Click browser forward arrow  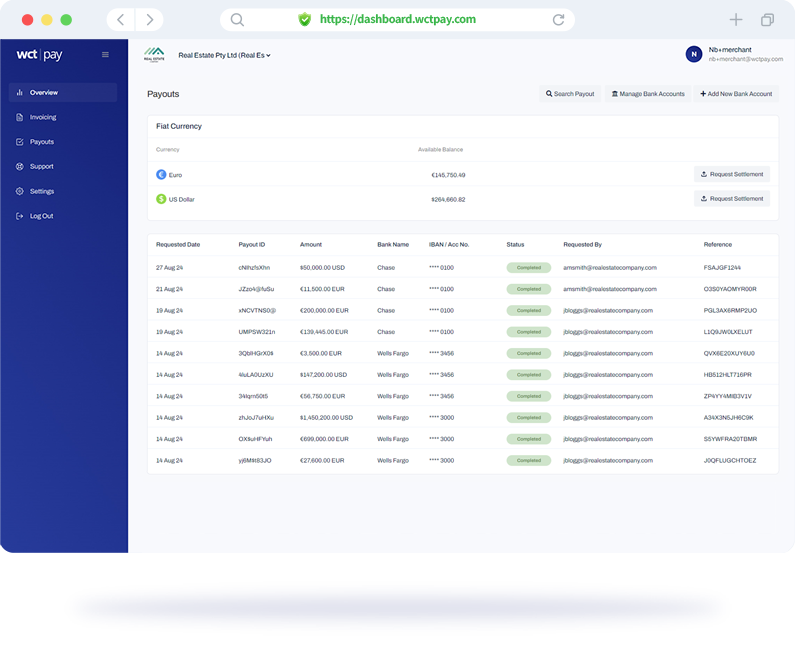[x=150, y=20]
